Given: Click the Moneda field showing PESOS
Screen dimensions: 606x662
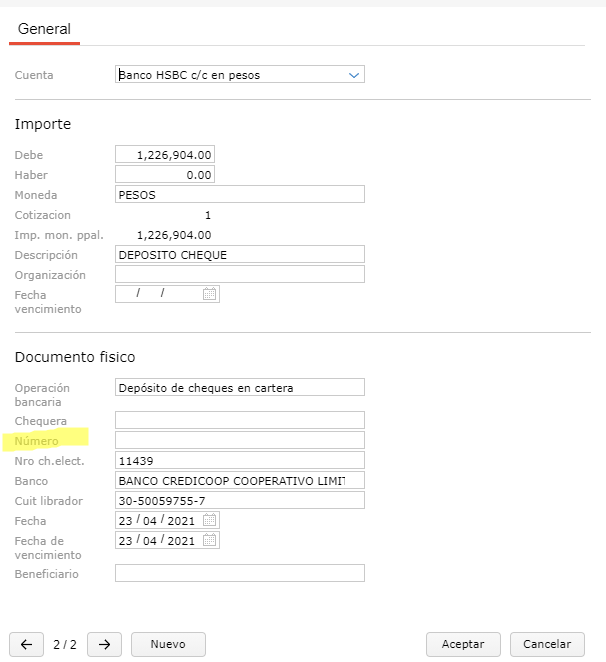Looking at the screenshot, I should [239, 194].
